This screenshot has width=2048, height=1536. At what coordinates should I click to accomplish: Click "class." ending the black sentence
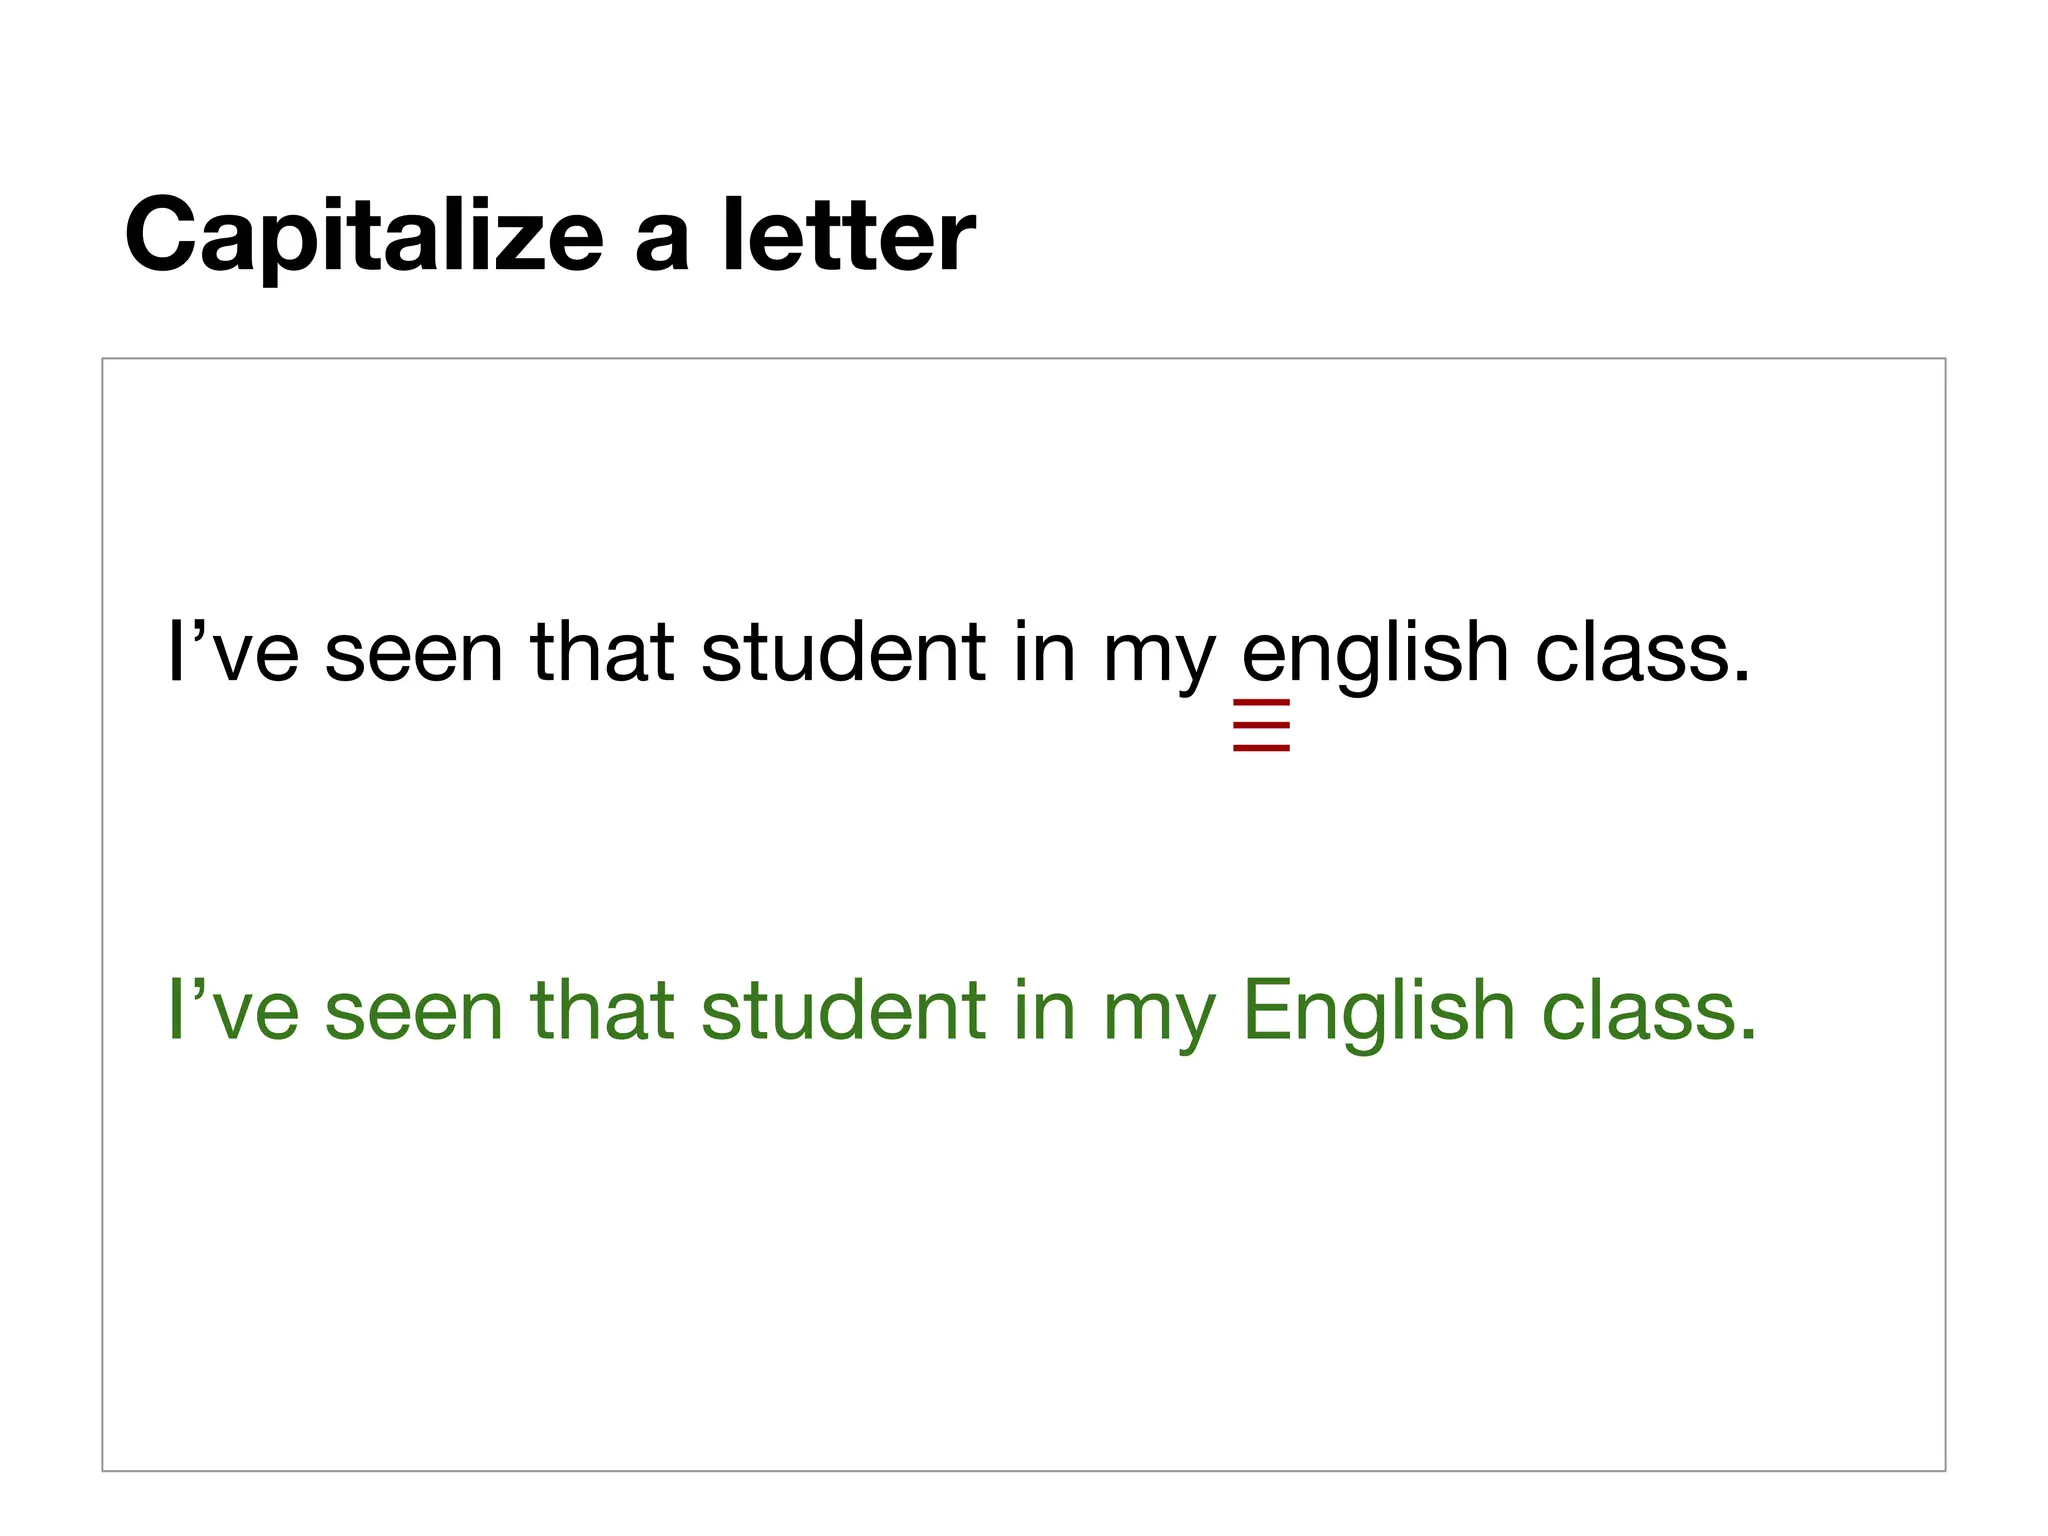pyautogui.click(x=1642, y=654)
